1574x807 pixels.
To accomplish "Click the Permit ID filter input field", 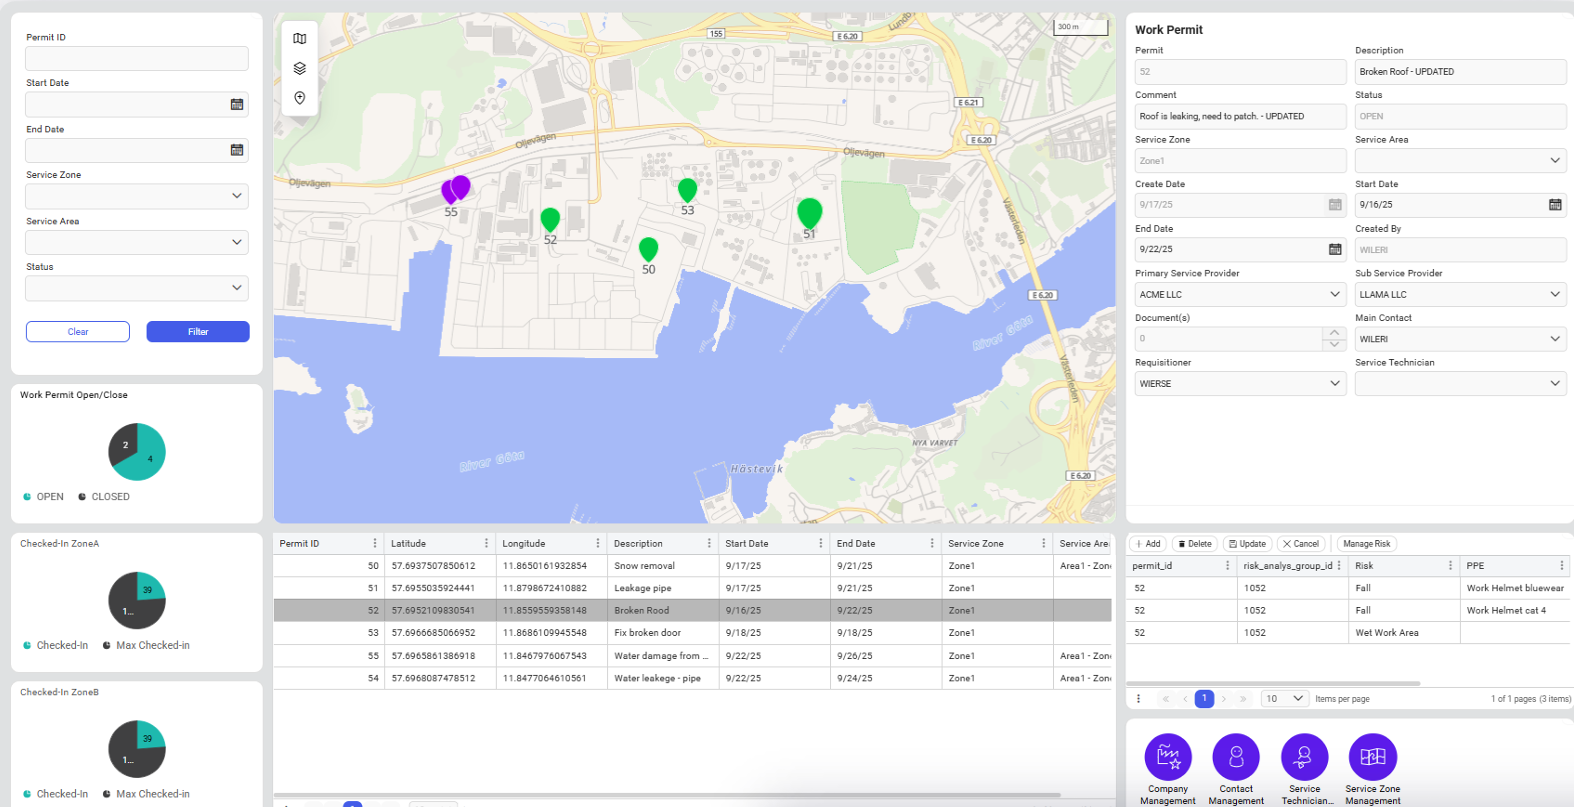I will click(x=137, y=59).
